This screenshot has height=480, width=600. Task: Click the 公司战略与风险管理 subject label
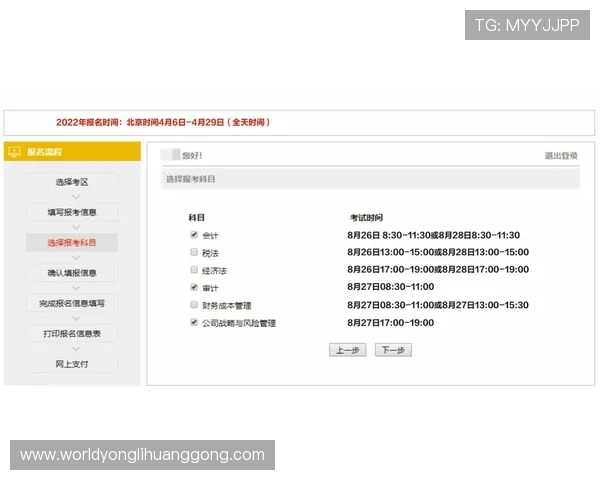pyautogui.click(x=239, y=323)
